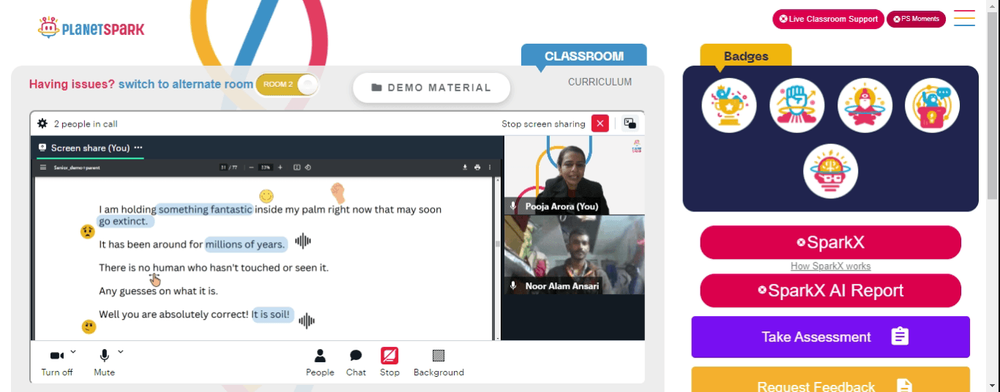Click the PDF zoom percentage field
1000x392 pixels.
click(x=266, y=168)
